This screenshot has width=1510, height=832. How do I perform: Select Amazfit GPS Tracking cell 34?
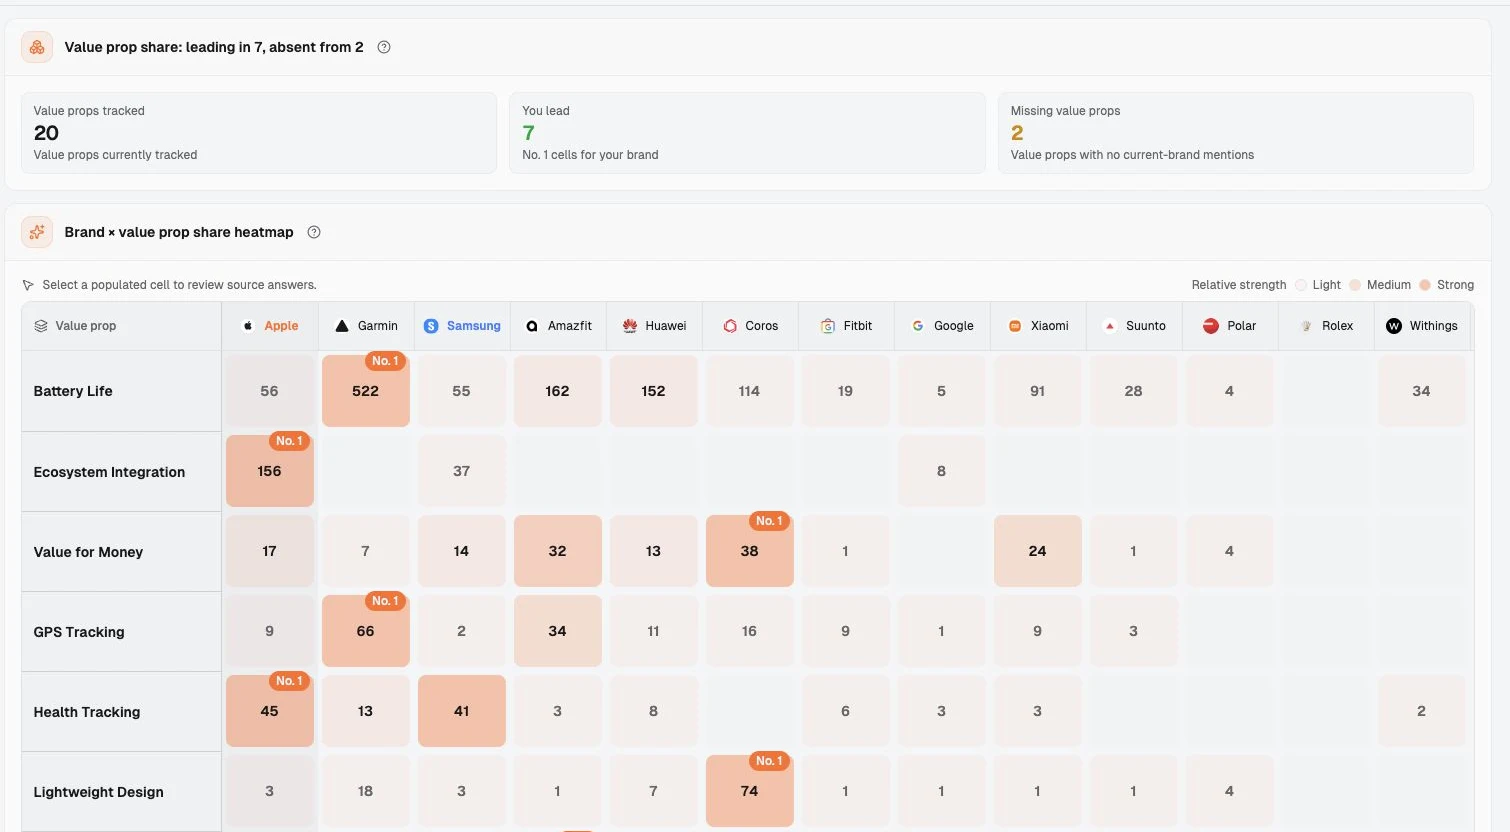pyautogui.click(x=558, y=631)
